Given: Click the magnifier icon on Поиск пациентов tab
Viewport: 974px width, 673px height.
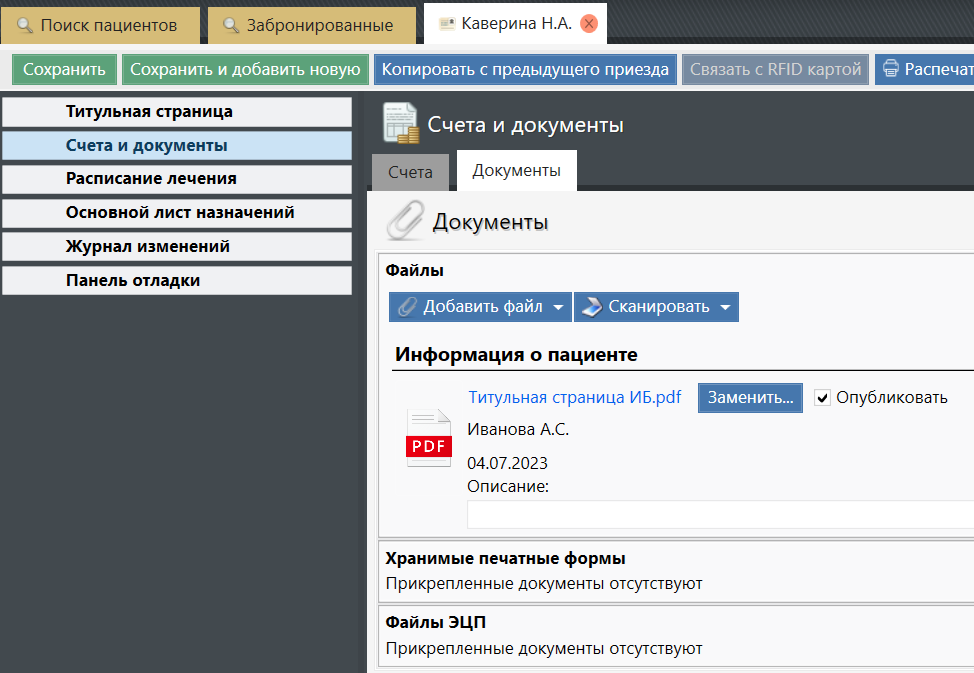Looking at the screenshot, I should click(x=25, y=25).
